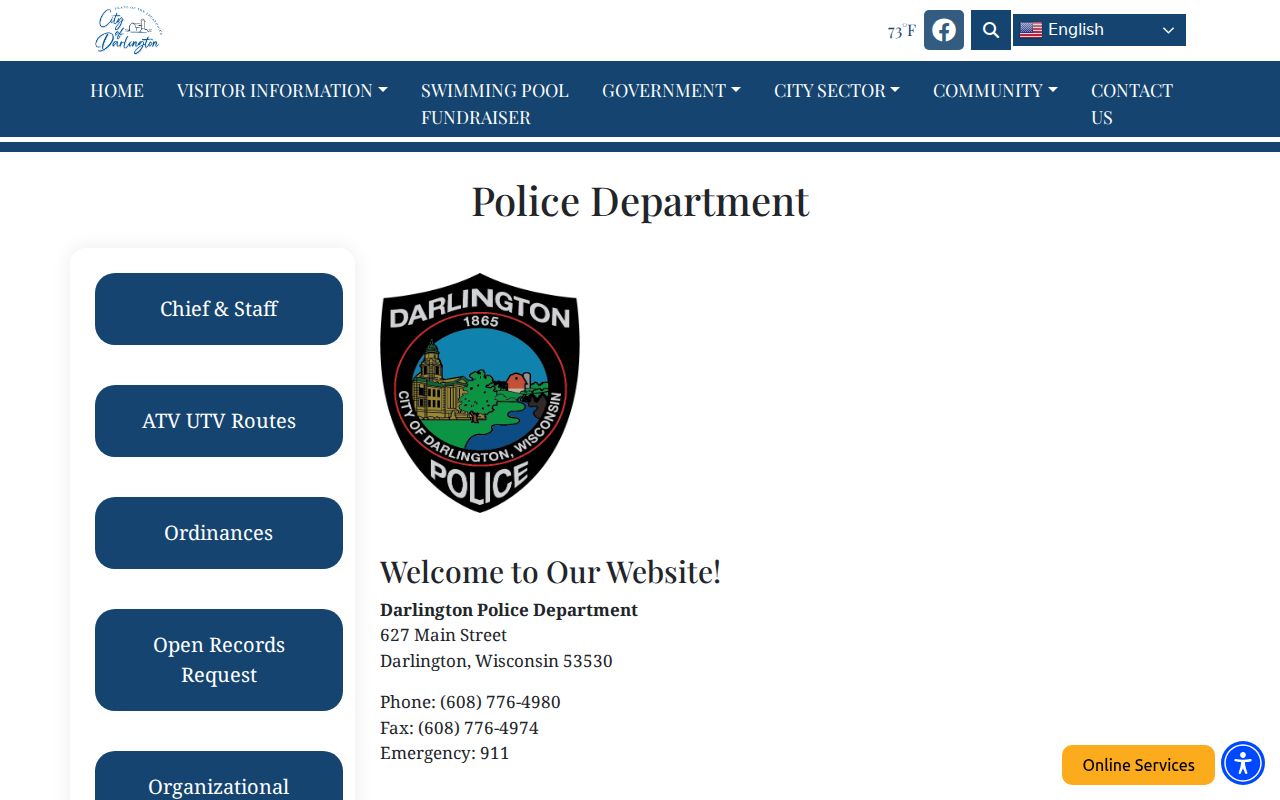Click the search magnifier icon
Image resolution: width=1280 pixels, height=800 pixels.
991,30
